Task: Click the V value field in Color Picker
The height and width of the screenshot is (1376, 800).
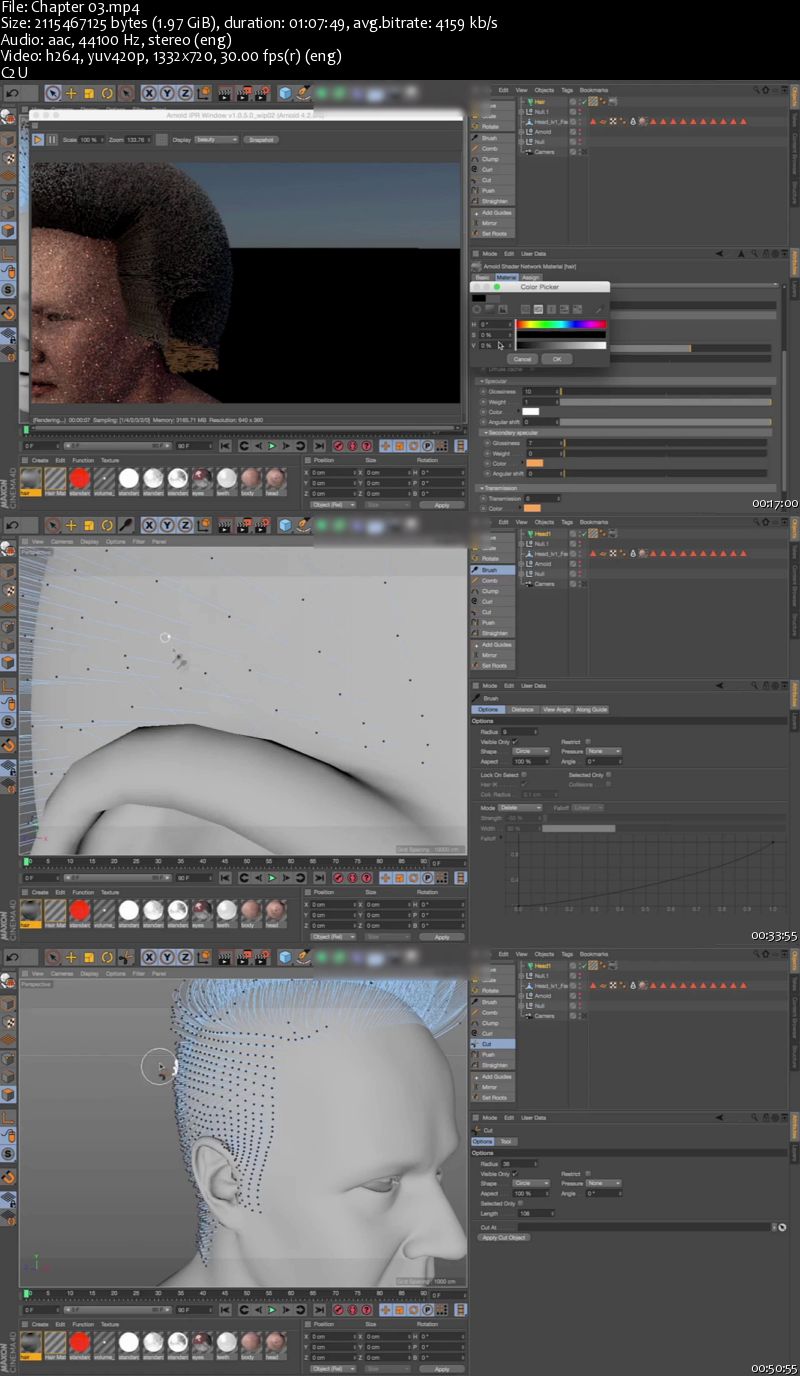Action: click(493, 345)
